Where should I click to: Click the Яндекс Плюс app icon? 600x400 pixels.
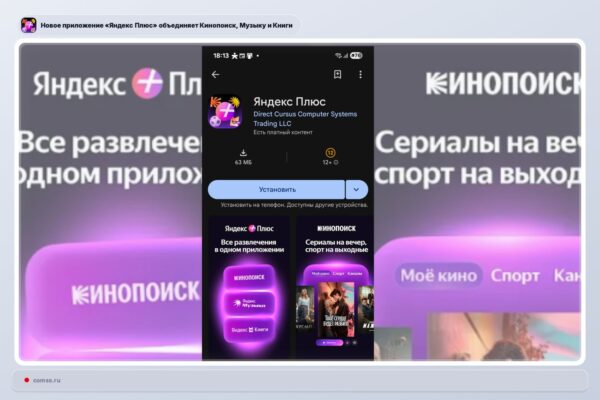point(225,112)
